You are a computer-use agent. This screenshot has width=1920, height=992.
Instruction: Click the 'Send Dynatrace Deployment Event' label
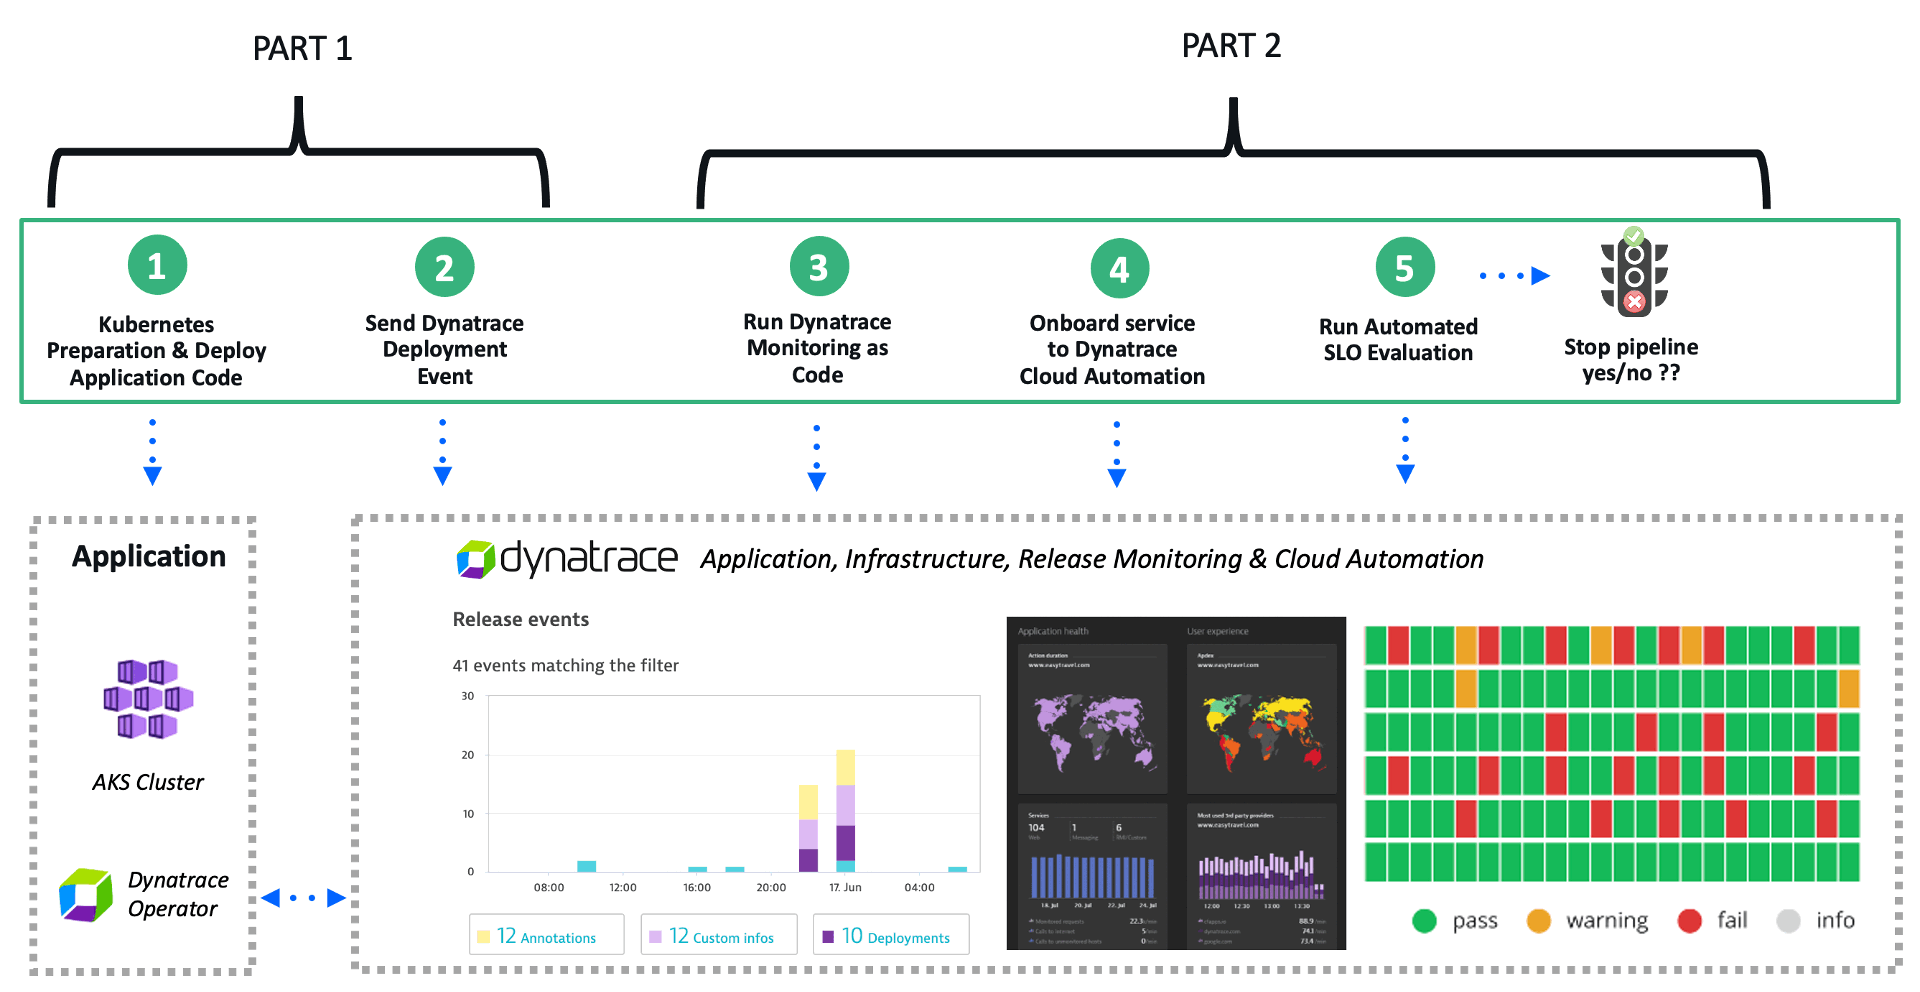[445, 350]
